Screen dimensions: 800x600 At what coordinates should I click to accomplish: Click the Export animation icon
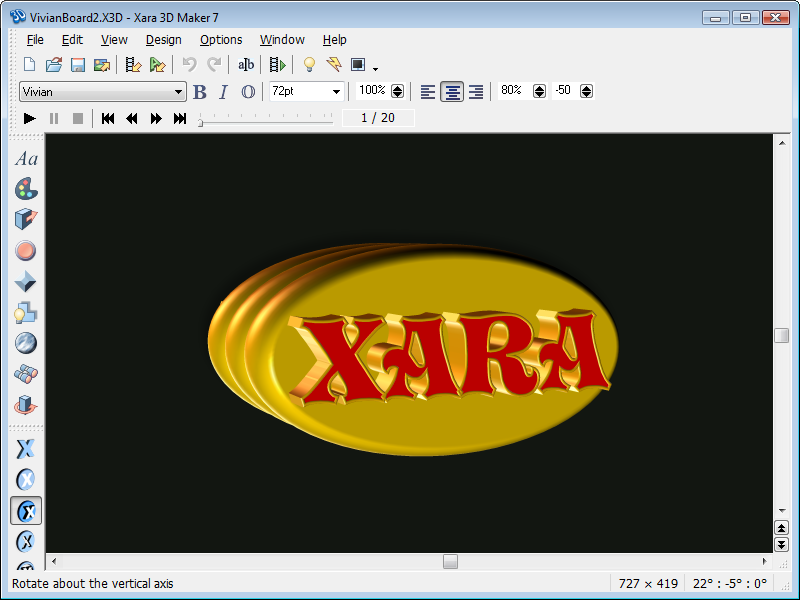pyautogui.click(x=278, y=64)
